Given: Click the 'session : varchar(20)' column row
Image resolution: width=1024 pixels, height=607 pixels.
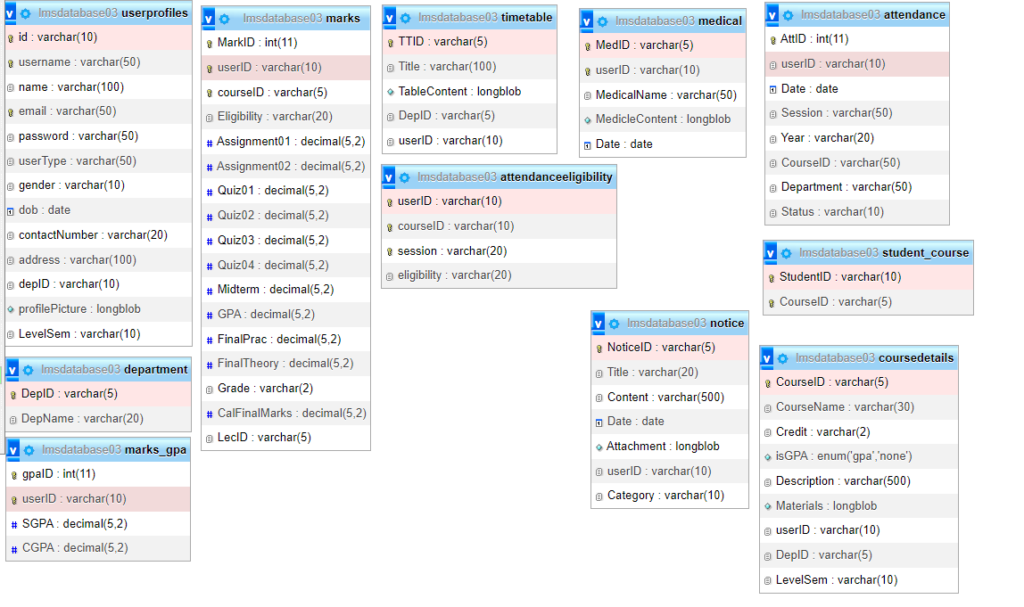Looking at the screenshot, I should [499, 252].
